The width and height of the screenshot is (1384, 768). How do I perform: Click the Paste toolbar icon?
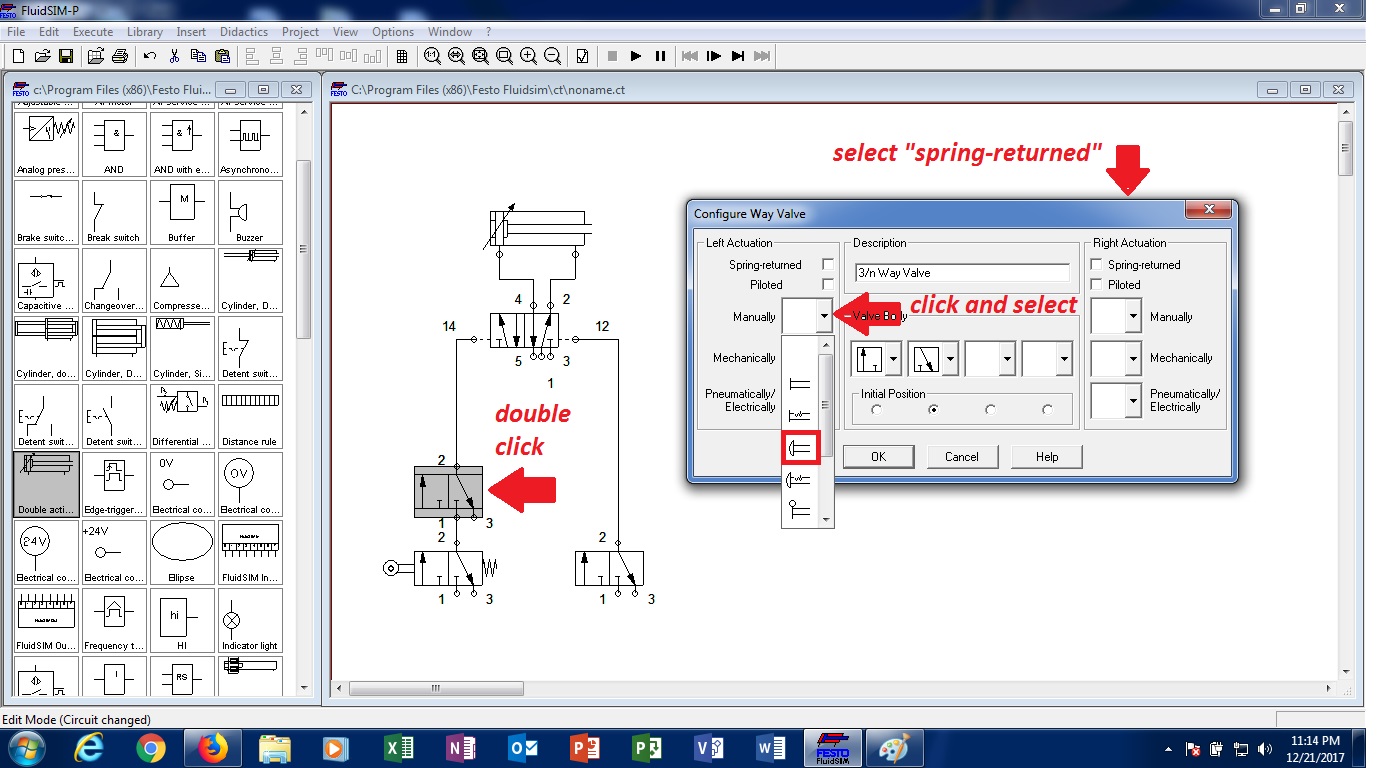pos(222,56)
